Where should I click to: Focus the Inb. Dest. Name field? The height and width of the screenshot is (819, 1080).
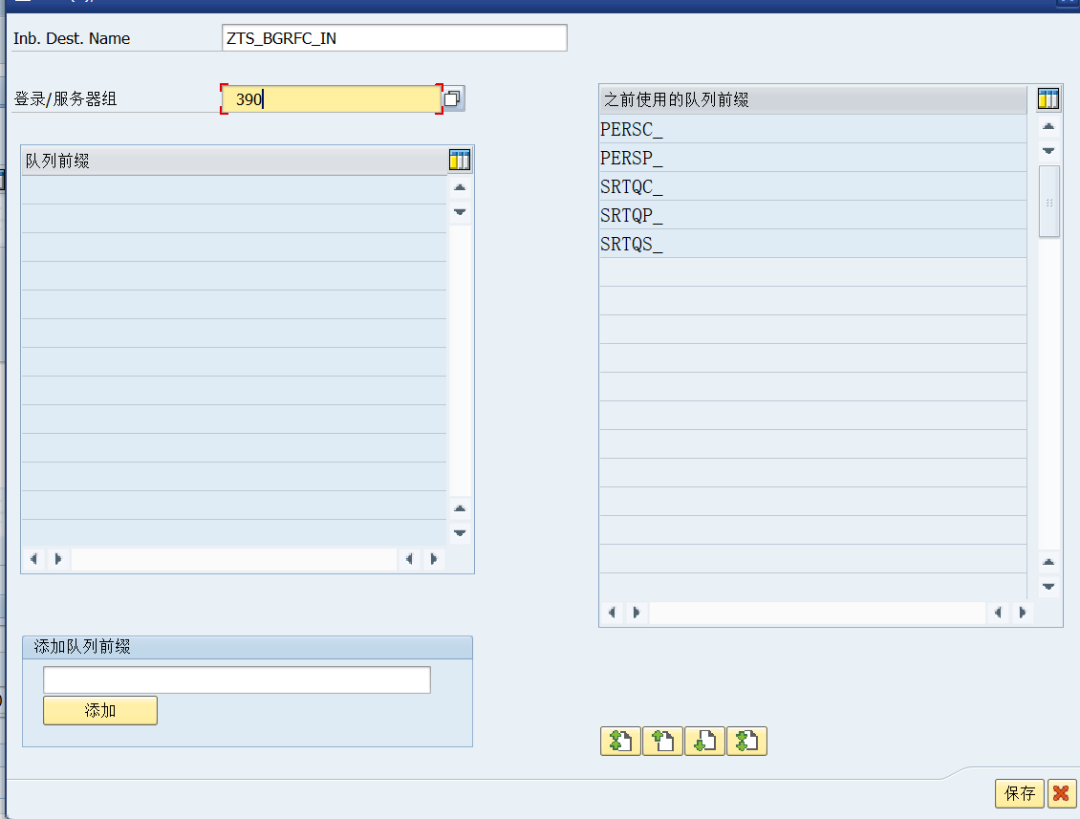(395, 38)
